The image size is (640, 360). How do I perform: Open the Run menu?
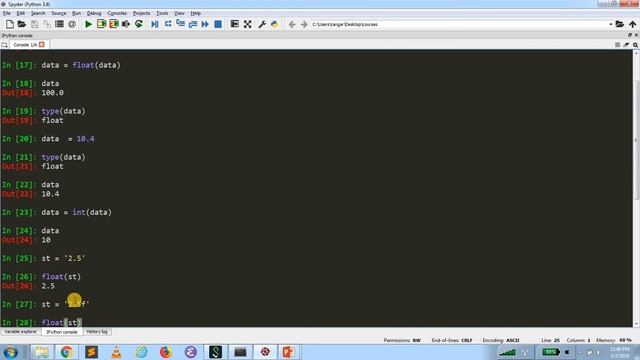pos(76,13)
